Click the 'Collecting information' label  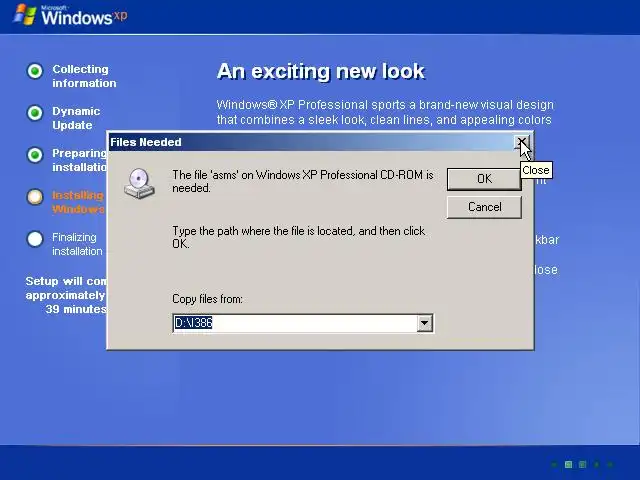point(84,76)
